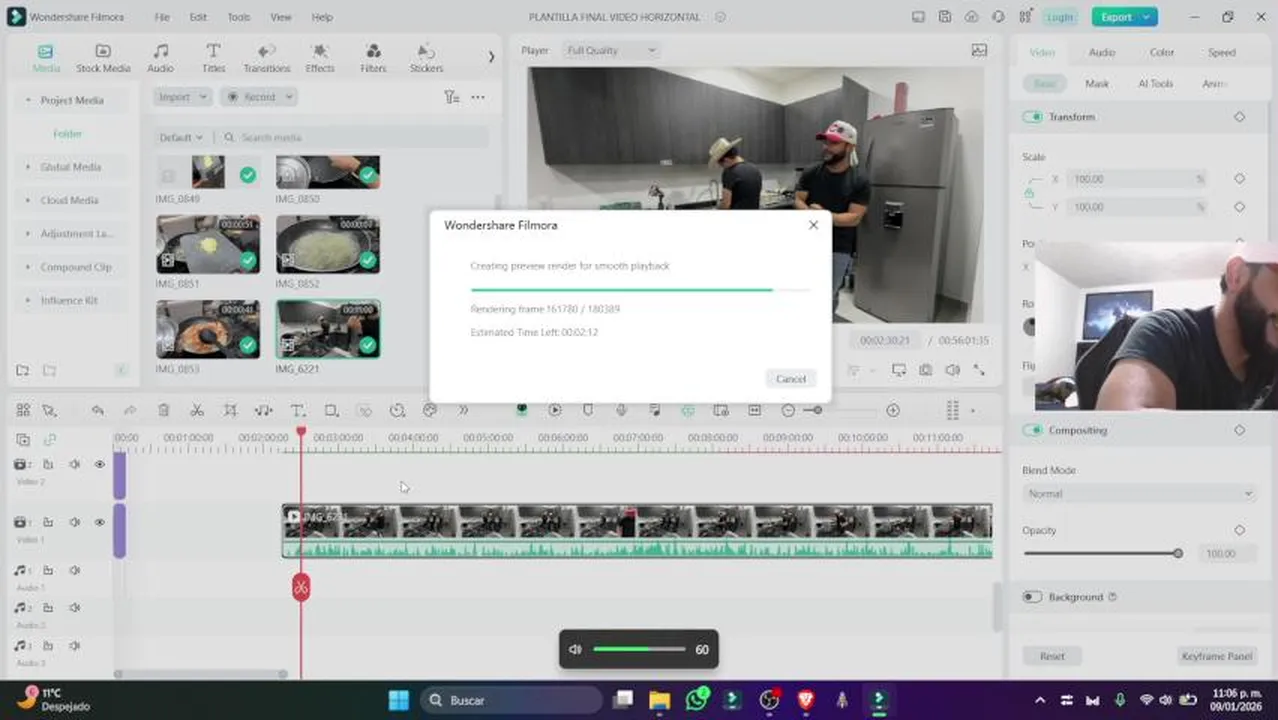Click the new folder icon below Project Media
Screen dimensions: 1278x720
tap(22, 370)
